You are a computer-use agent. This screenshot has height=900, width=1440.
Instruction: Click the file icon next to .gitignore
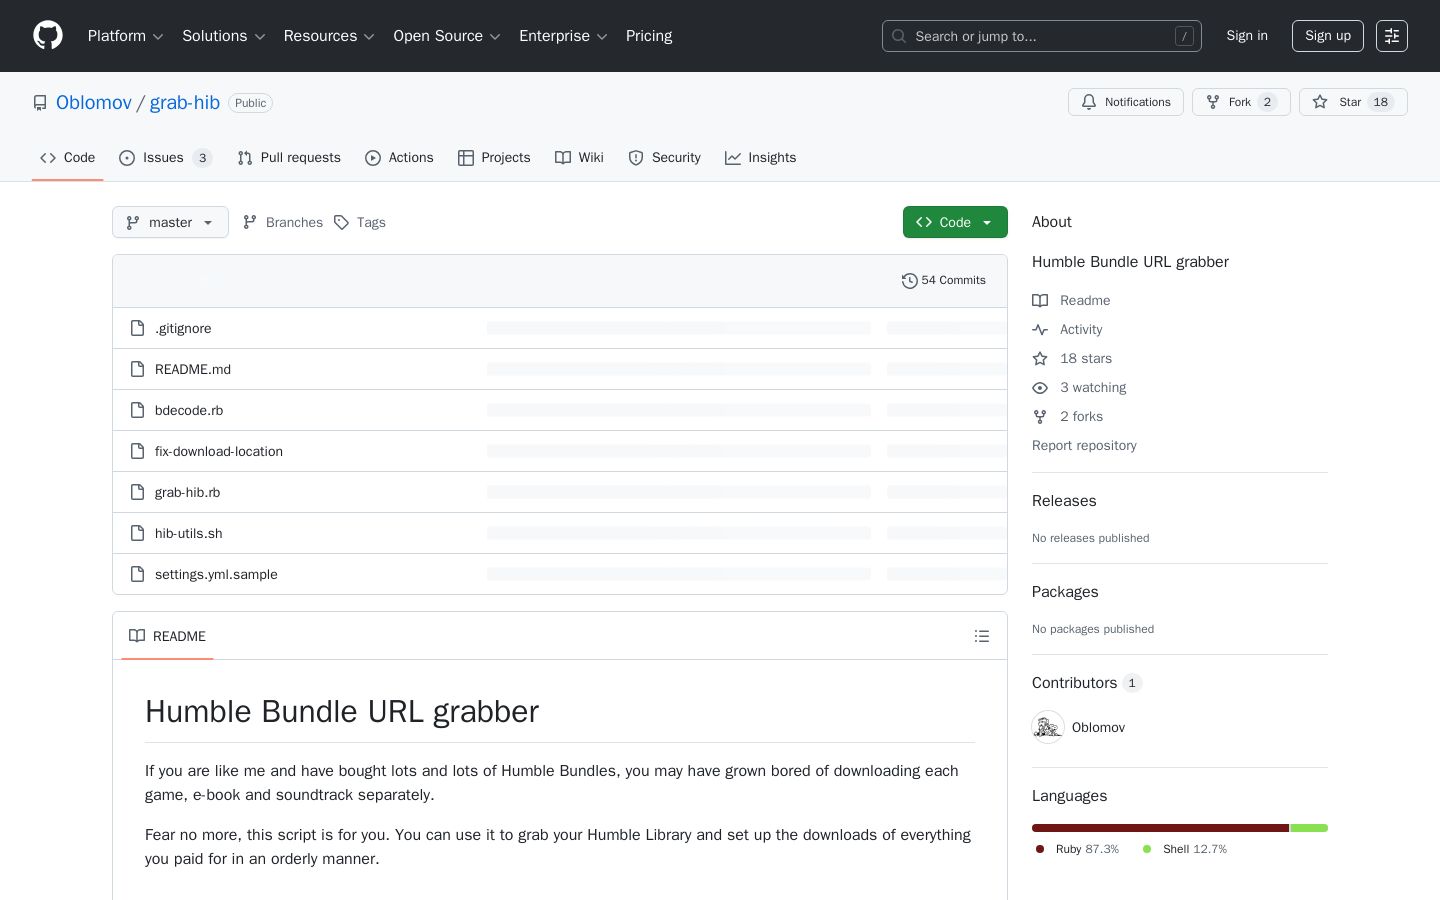pos(138,328)
